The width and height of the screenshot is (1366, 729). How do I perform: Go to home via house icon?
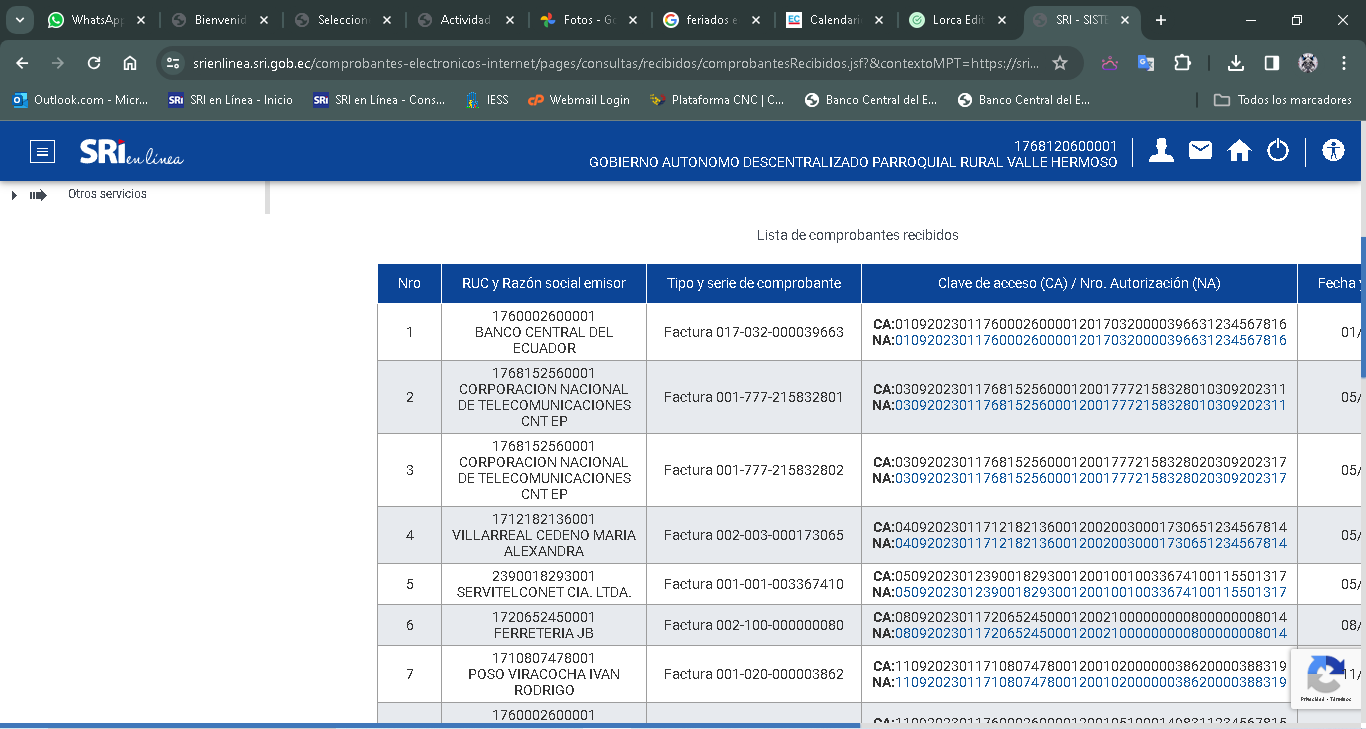(1239, 150)
